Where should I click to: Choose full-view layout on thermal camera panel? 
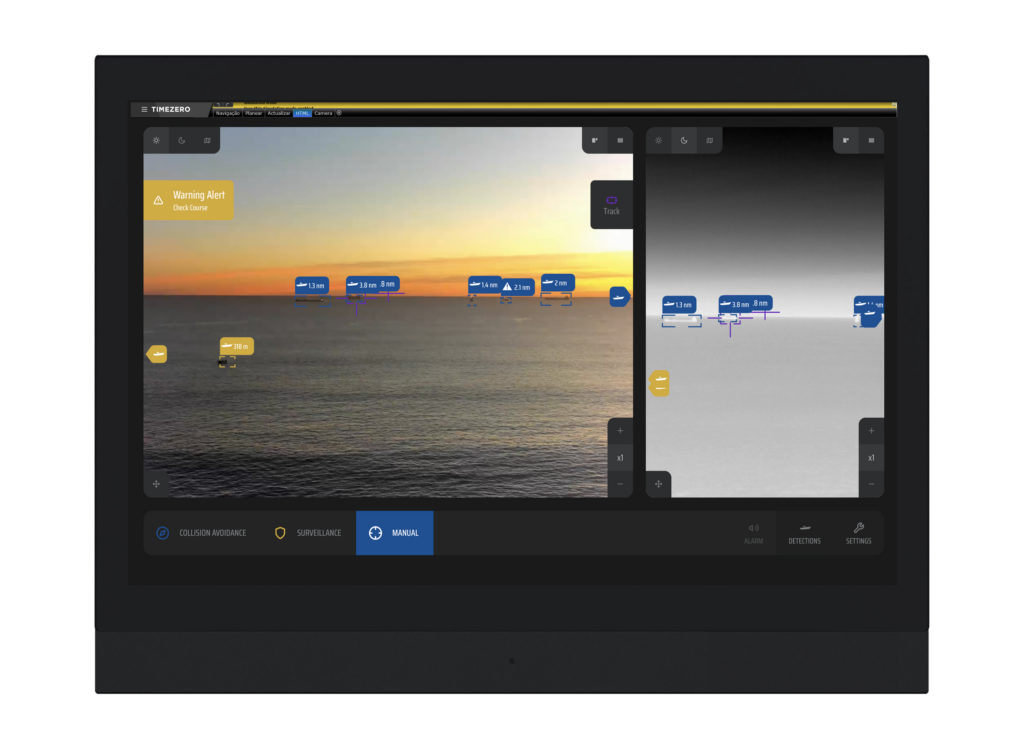point(871,140)
